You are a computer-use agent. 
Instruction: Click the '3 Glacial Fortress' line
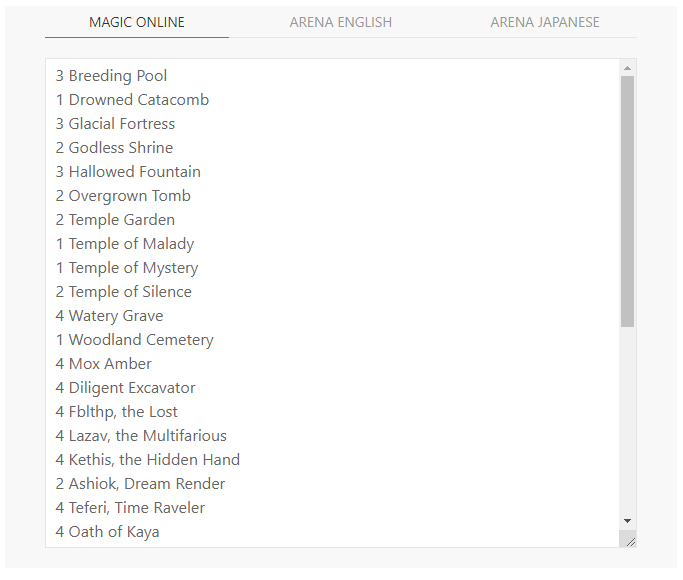tap(115, 124)
